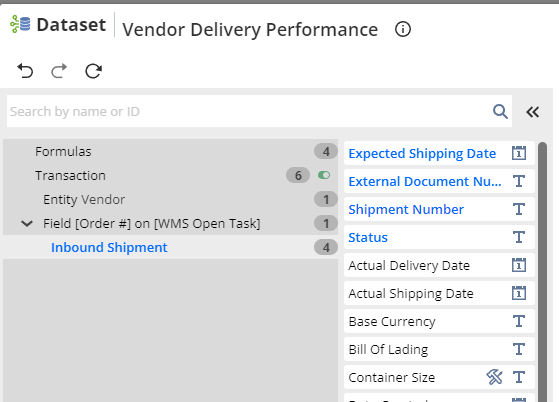The height and width of the screenshot is (402, 559).
Task: Click the Dataset logo icon
Action: click(x=20, y=24)
